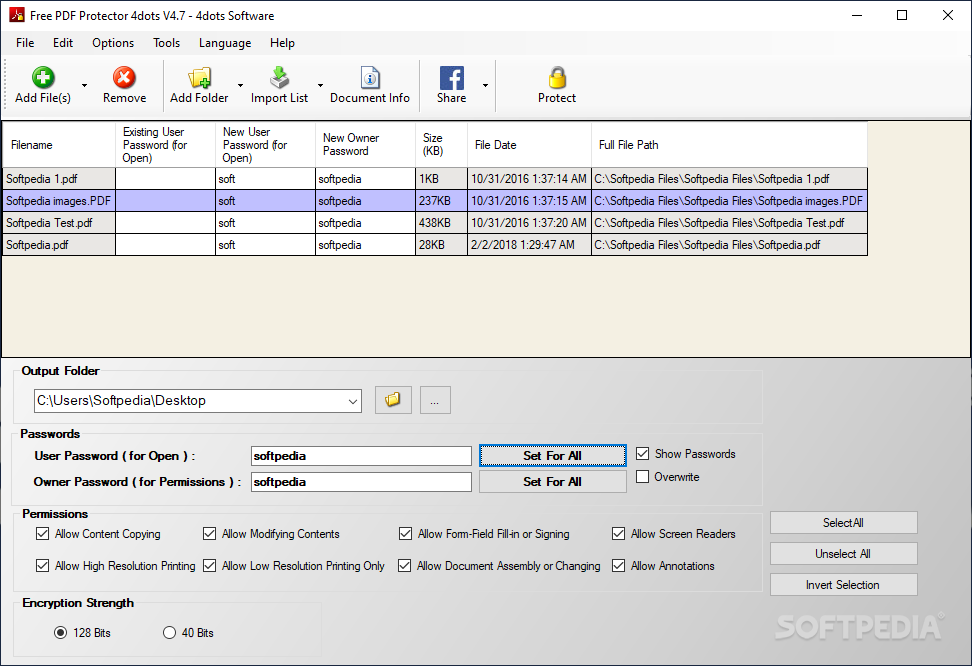The height and width of the screenshot is (666, 972).
Task: Toggle the Show Passwords checkbox
Action: tap(643, 454)
